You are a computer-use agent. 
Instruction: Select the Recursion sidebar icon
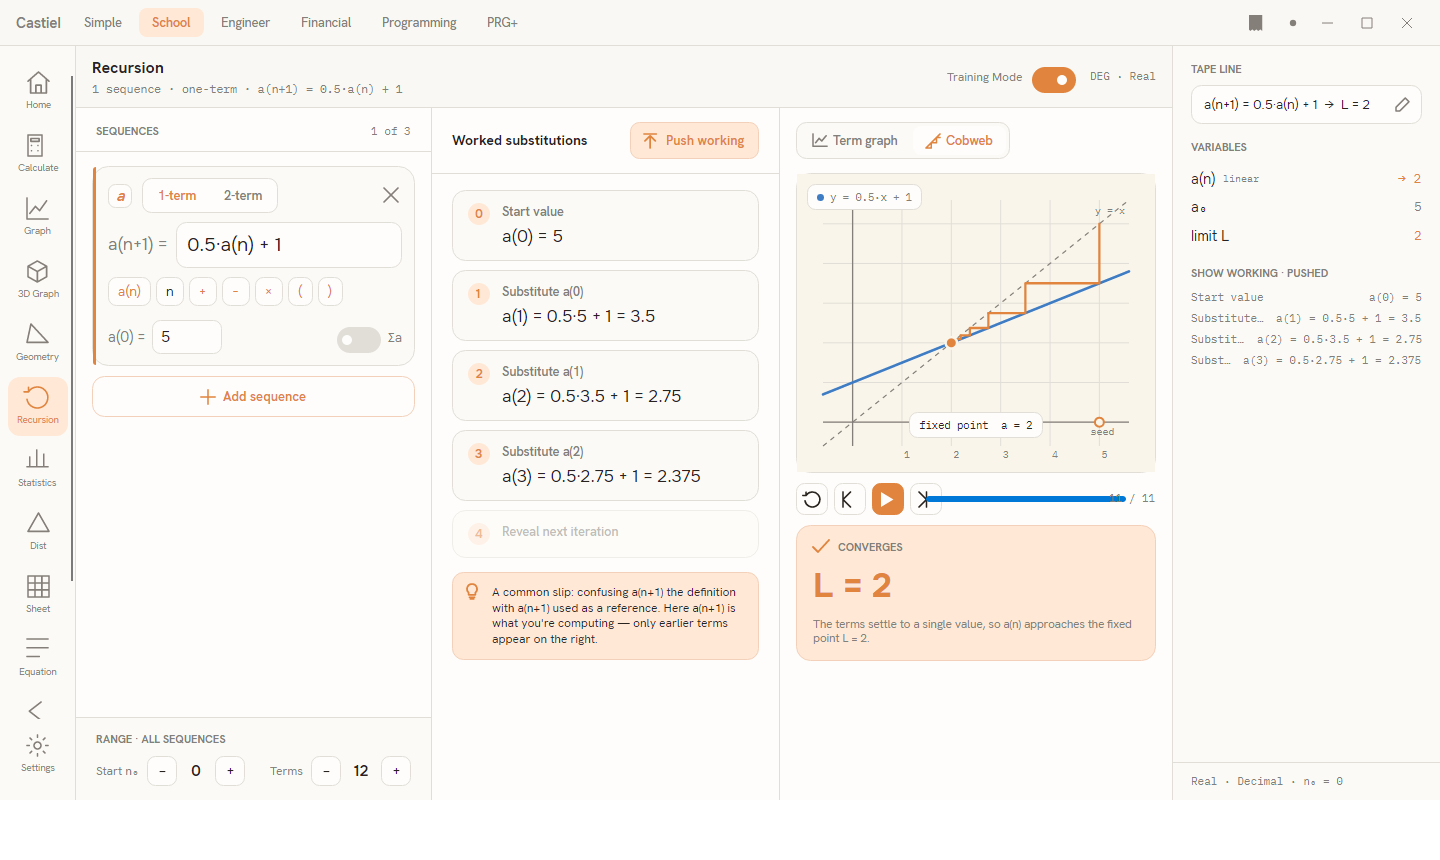click(38, 405)
